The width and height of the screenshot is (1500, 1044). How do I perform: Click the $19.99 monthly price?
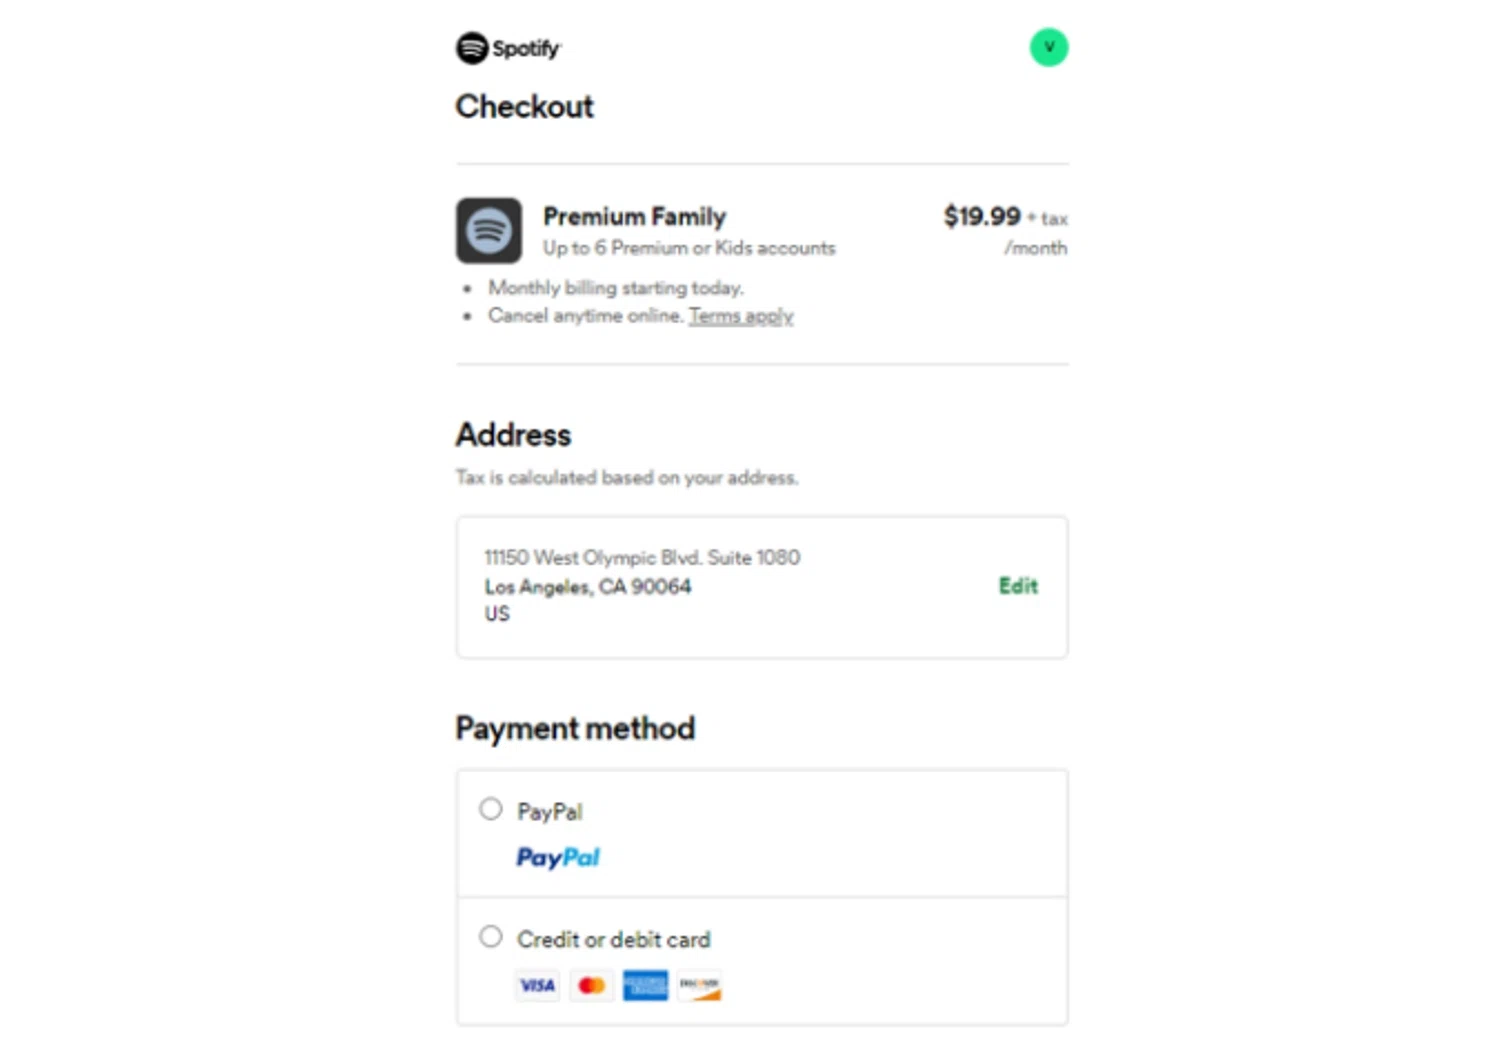(982, 216)
